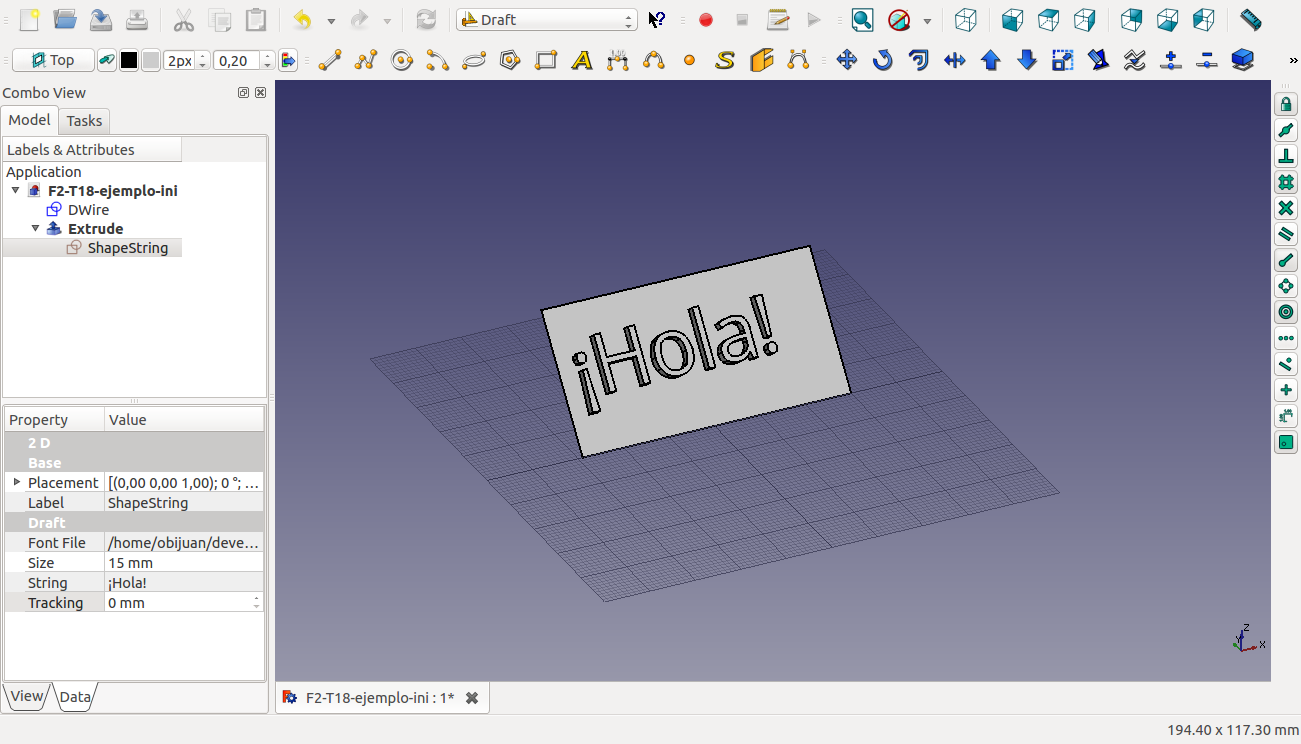This screenshot has width=1301, height=744.
Task: Select DWire in the model tree
Action: (88, 210)
